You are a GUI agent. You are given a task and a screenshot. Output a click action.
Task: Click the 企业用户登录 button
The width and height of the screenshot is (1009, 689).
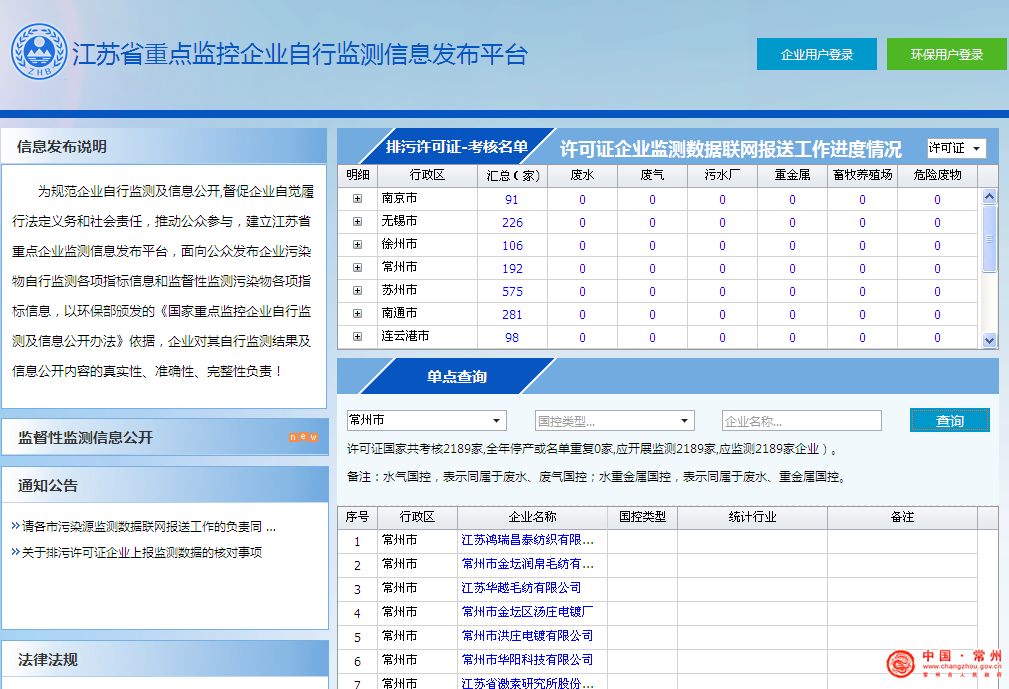[817, 54]
